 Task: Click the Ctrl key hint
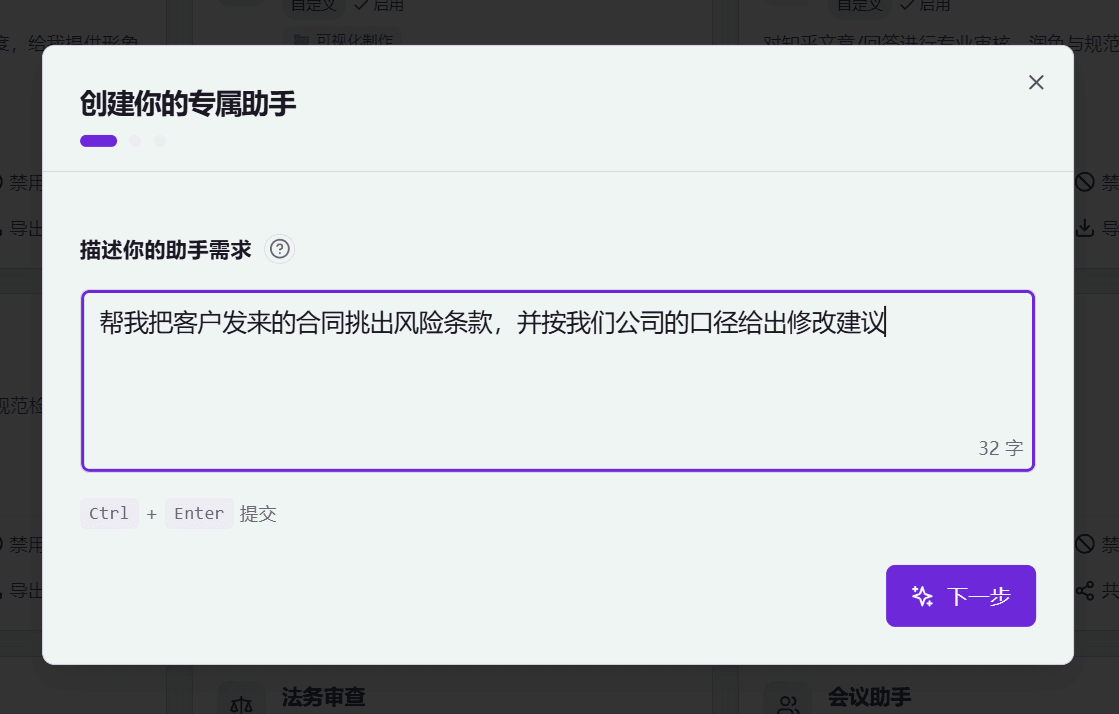(x=109, y=513)
